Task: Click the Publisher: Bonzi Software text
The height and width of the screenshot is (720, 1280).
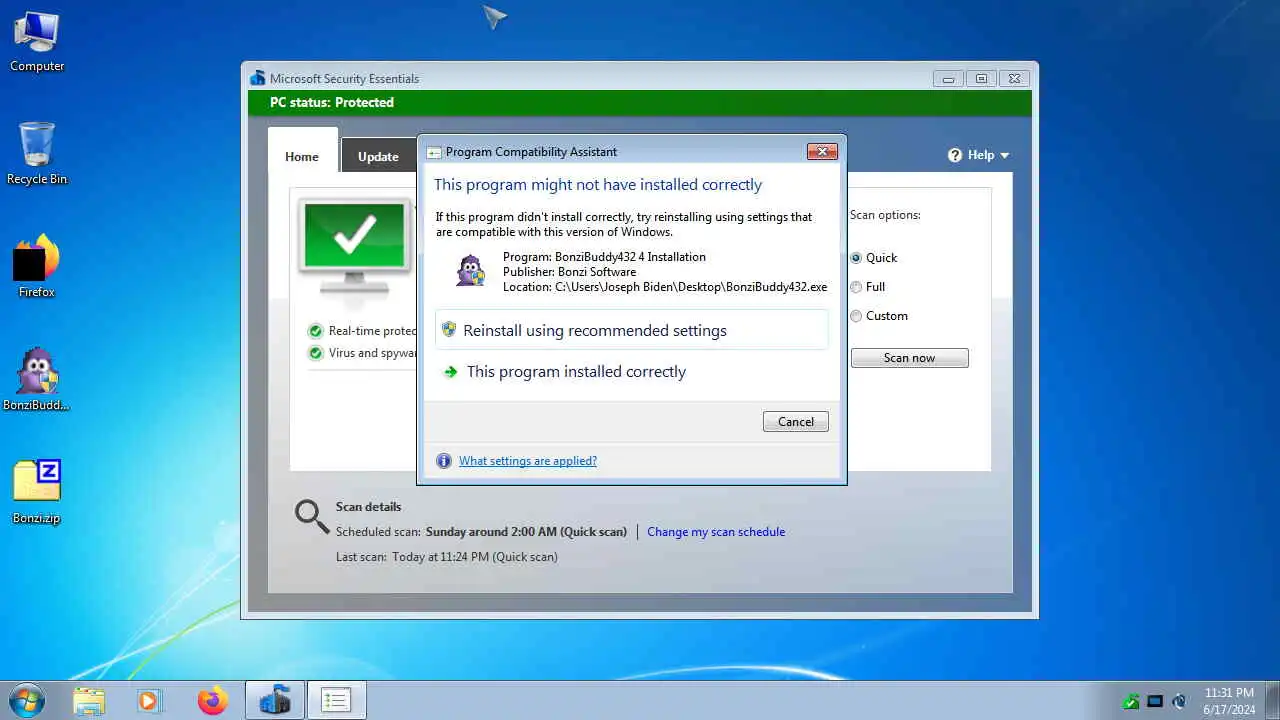Action: (569, 272)
